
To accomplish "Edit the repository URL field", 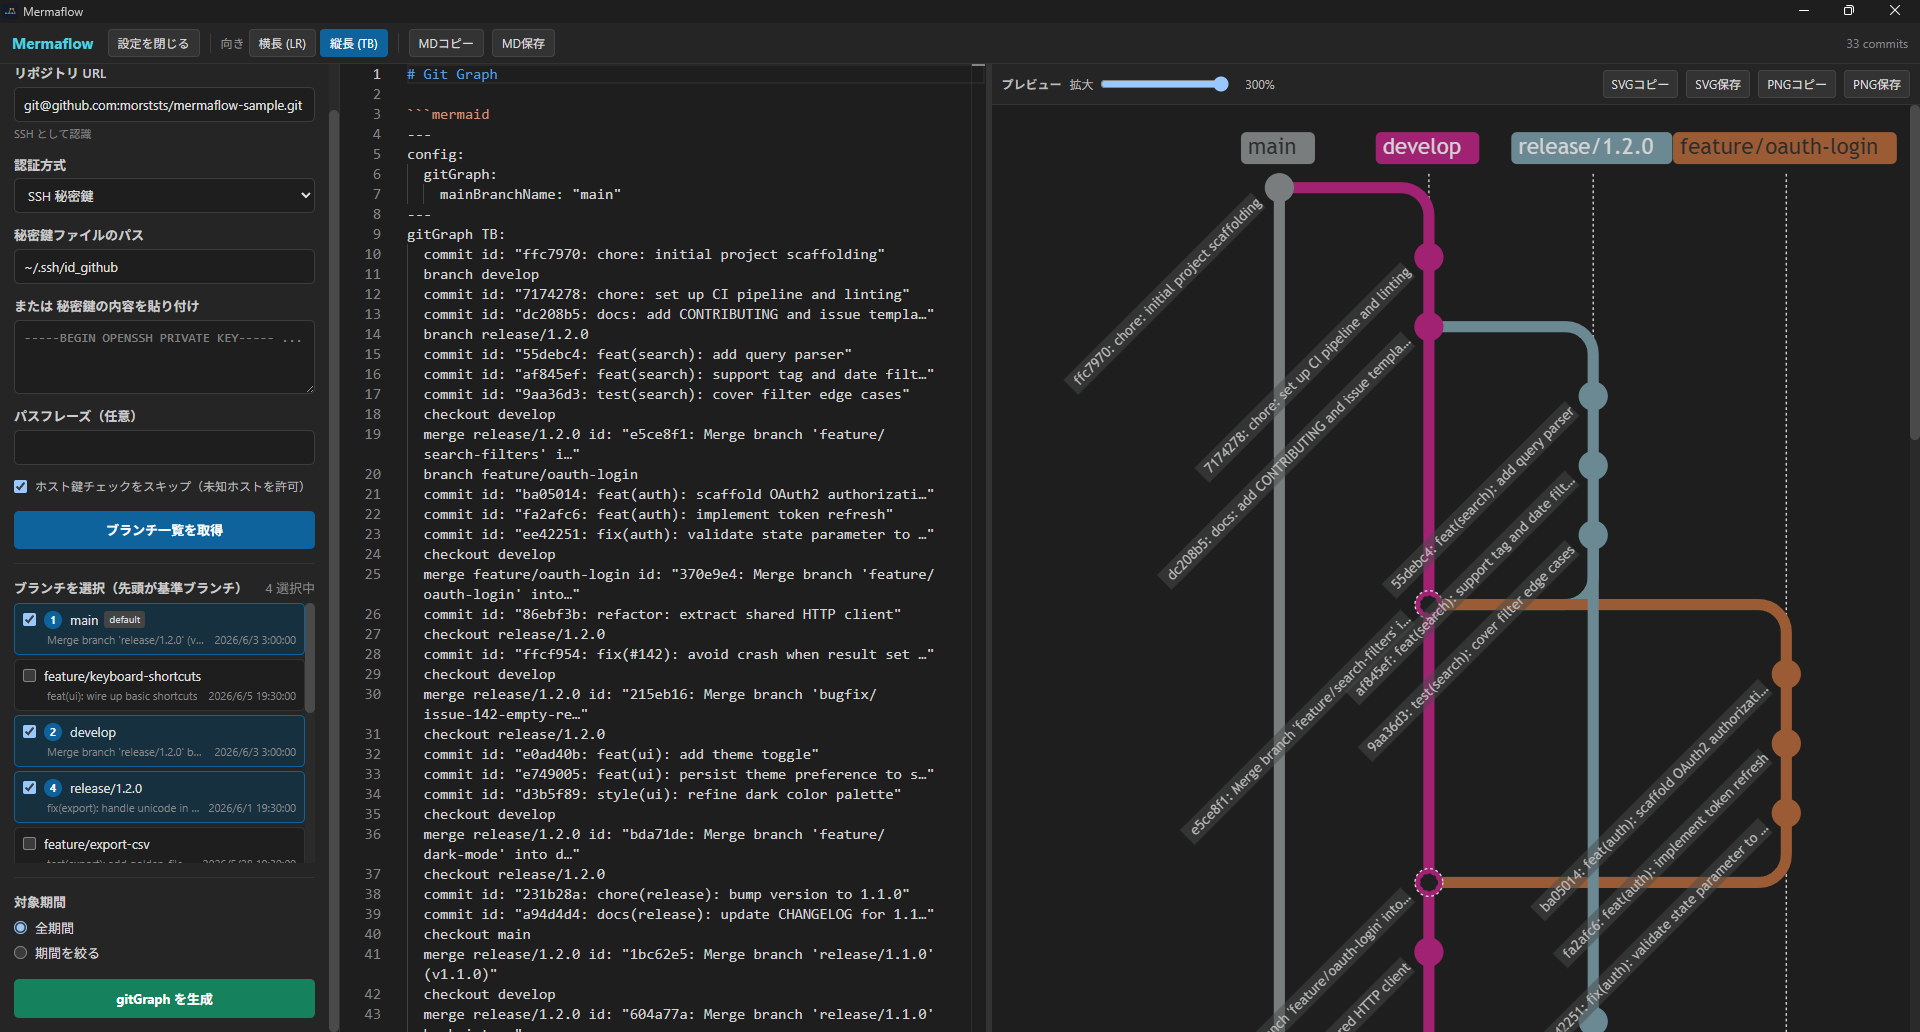I will 164,105.
